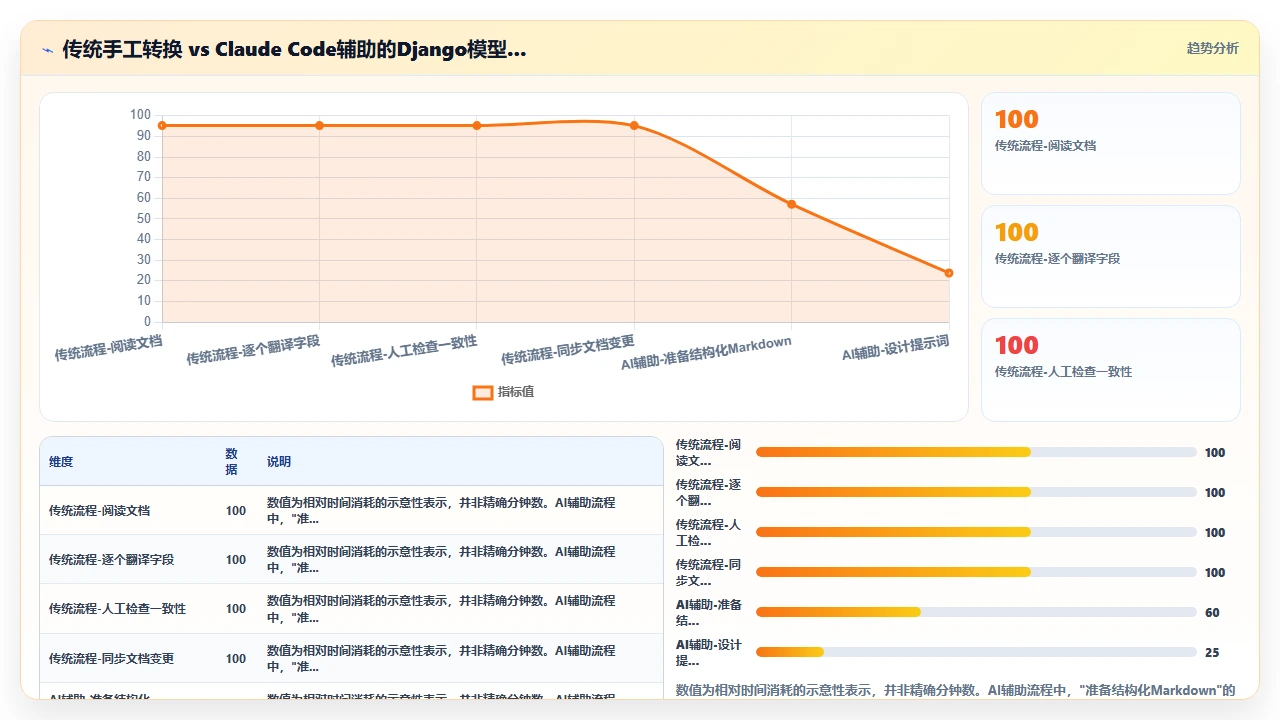Click the progress bar for 传统流程-阅读文...
This screenshot has height=720, width=1280.
976,452
